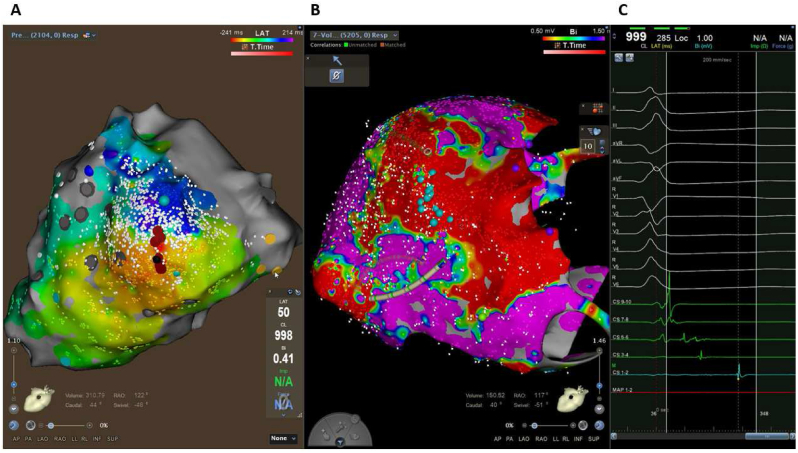
Task: Click the RL view in panel B
Action: coord(565,439)
